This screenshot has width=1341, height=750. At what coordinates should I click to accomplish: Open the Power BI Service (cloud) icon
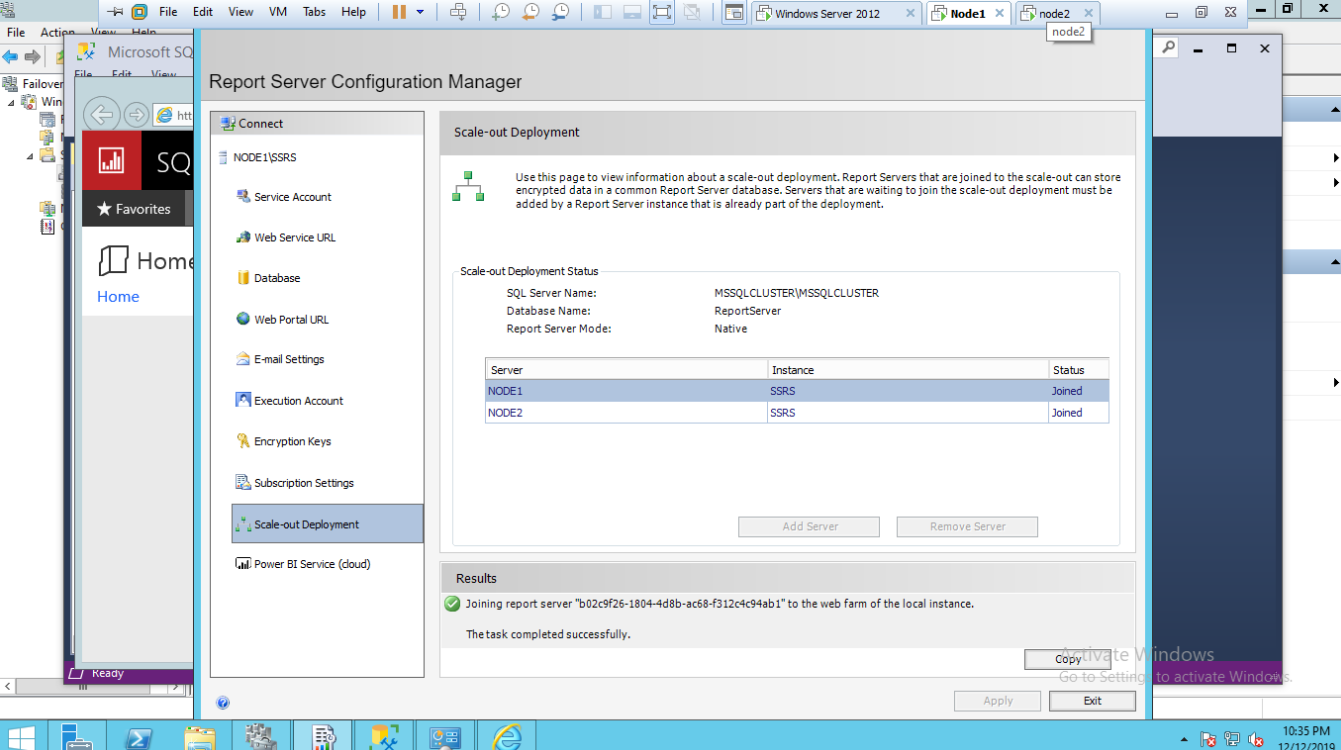[x=243, y=564]
